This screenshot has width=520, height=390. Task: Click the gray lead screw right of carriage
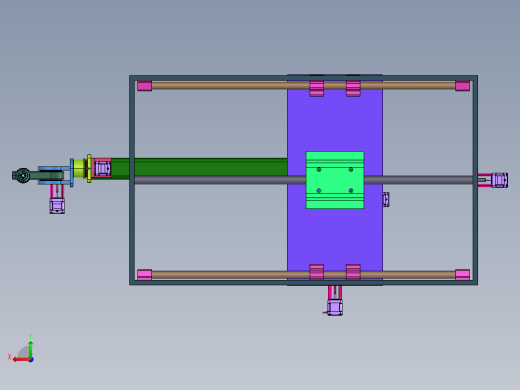tap(418, 180)
